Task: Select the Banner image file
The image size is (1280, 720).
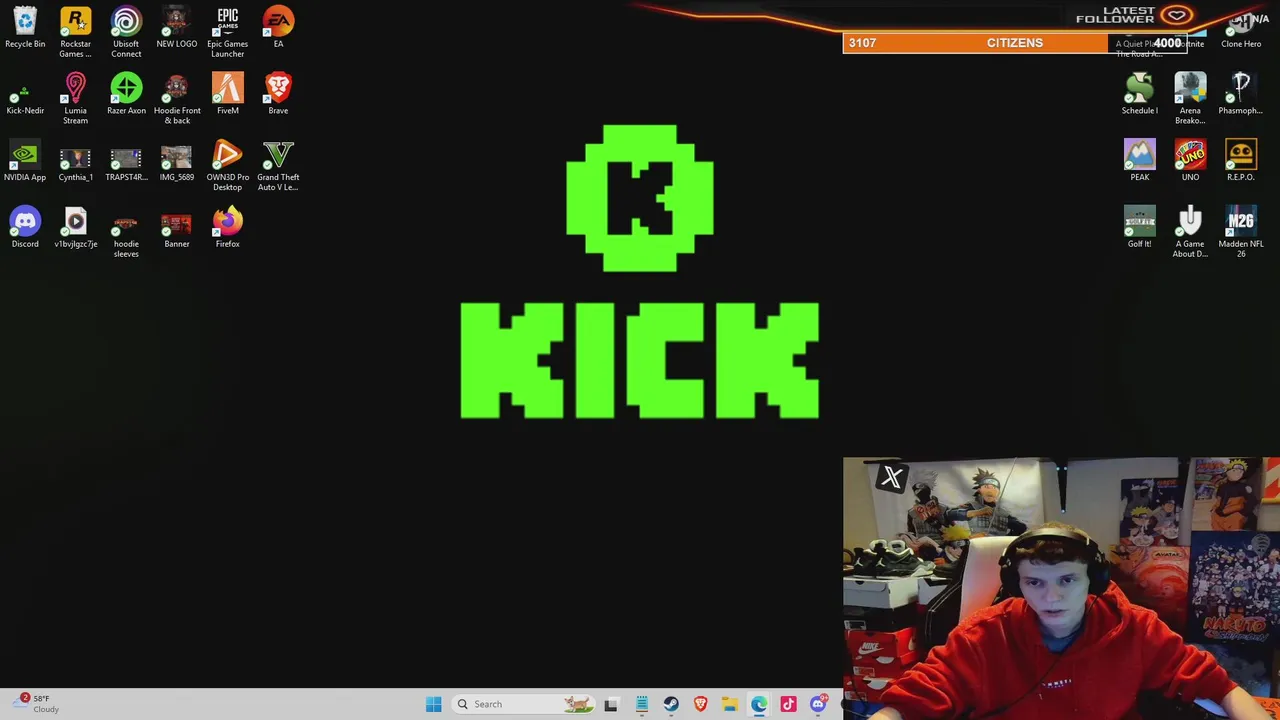Action: pyautogui.click(x=177, y=229)
